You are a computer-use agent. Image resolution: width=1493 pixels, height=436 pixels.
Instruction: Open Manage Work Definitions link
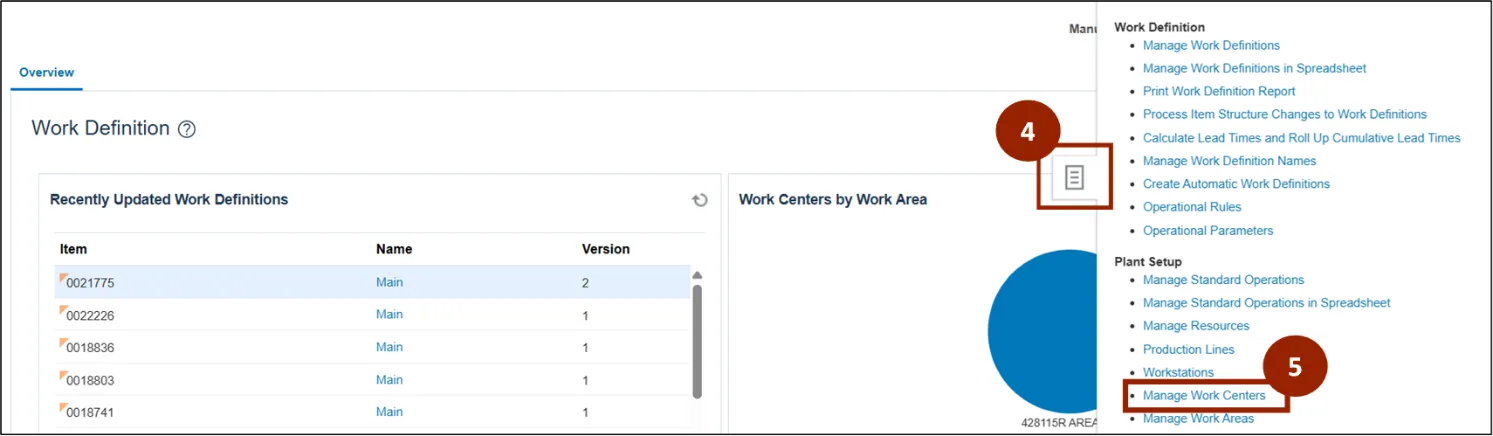coord(1211,45)
